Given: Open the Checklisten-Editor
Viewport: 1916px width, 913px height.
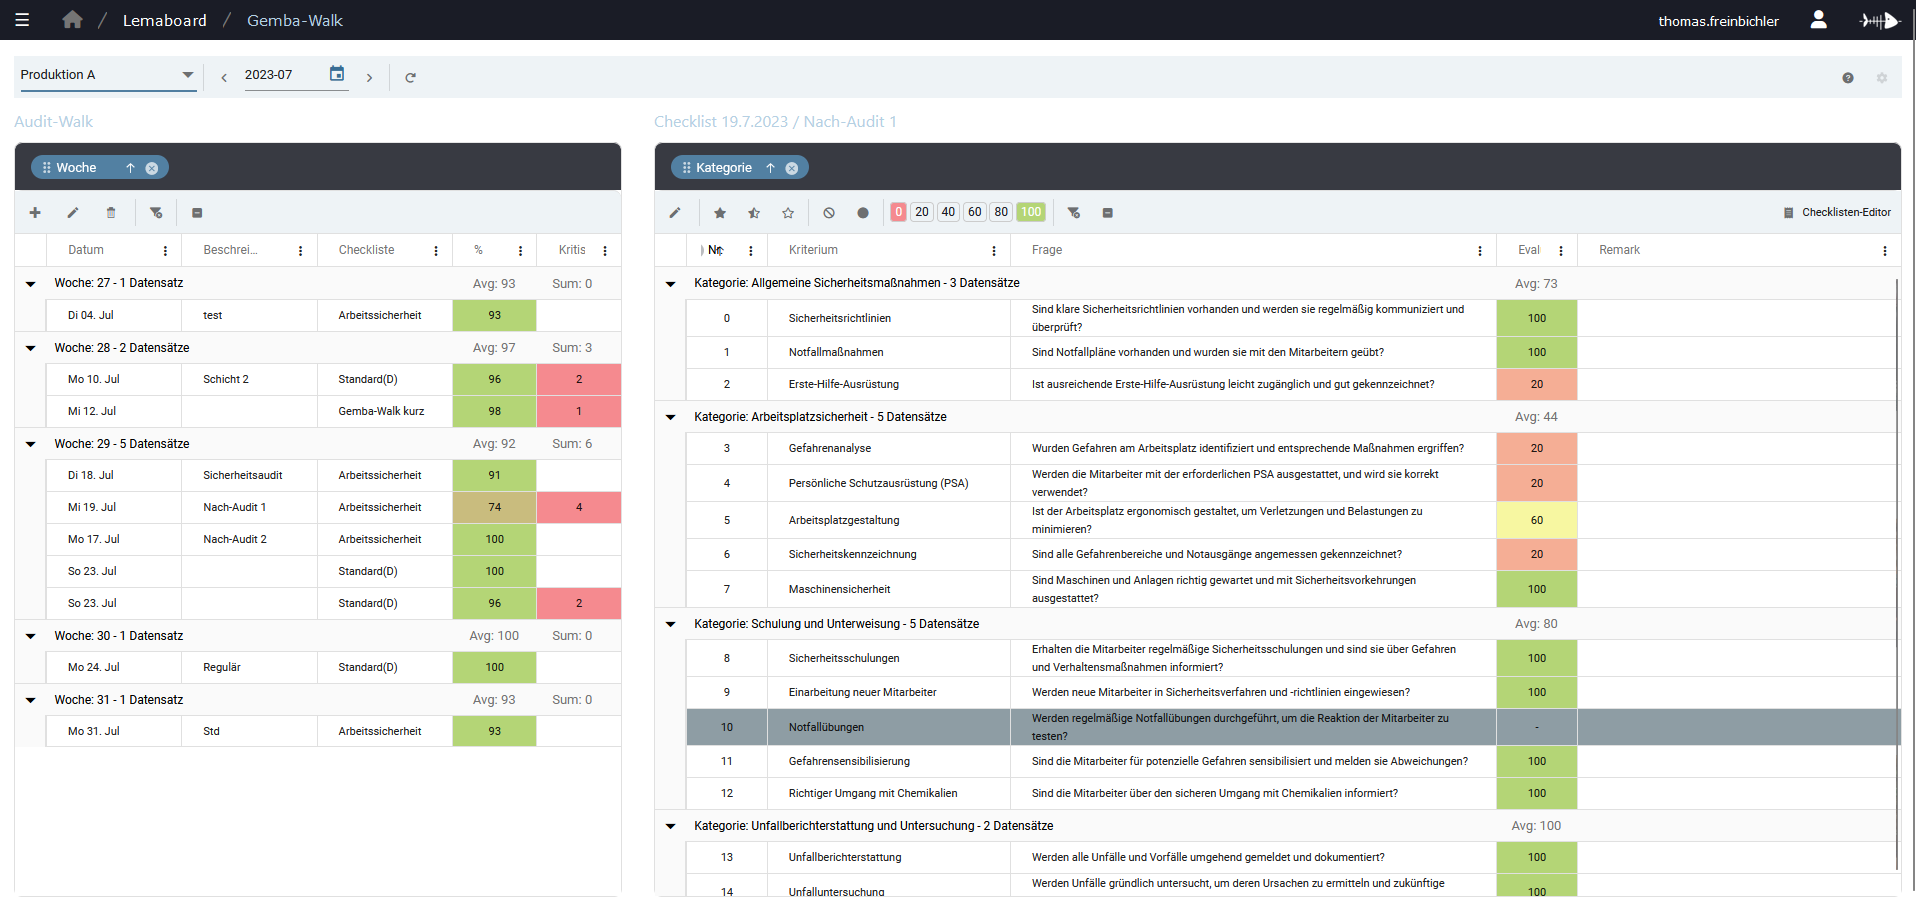Looking at the screenshot, I should click(x=1837, y=213).
